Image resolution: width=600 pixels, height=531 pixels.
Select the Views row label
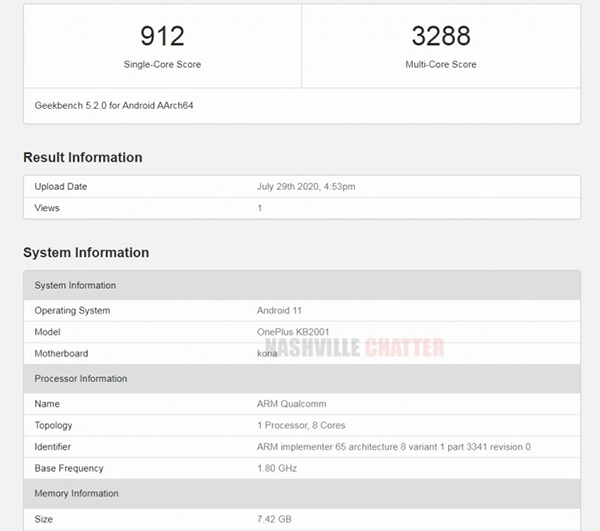[x=47, y=208]
